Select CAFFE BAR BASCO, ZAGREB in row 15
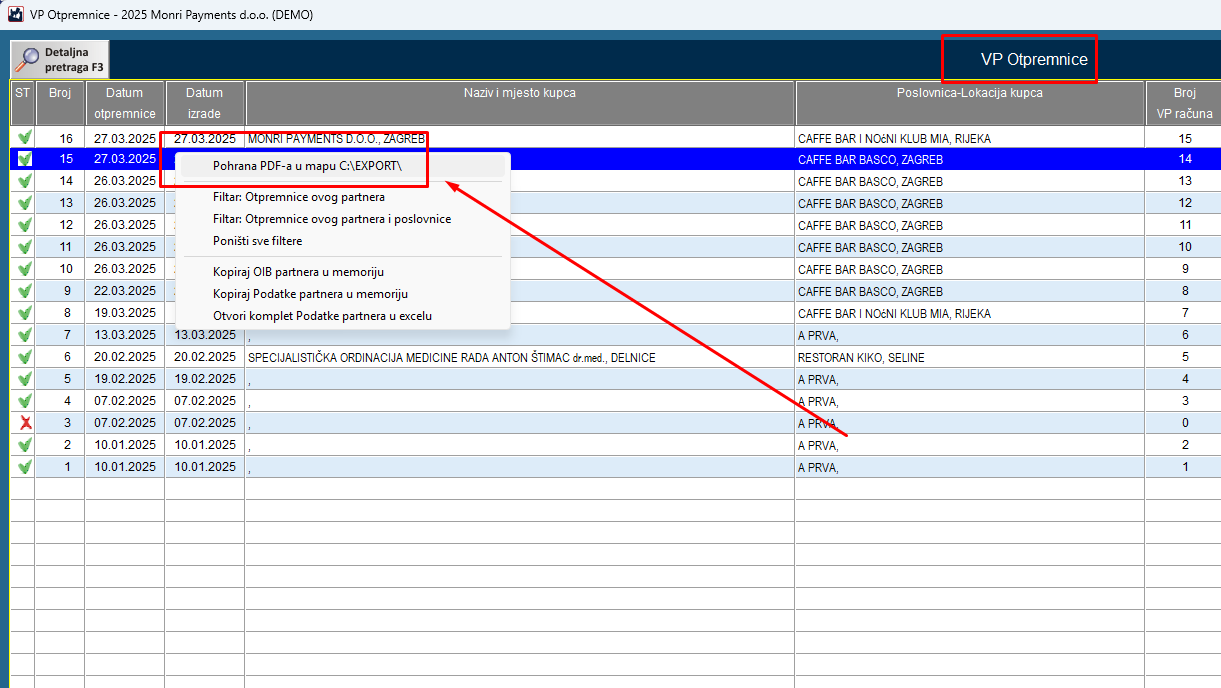This screenshot has width=1221, height=688. (970, 159)
